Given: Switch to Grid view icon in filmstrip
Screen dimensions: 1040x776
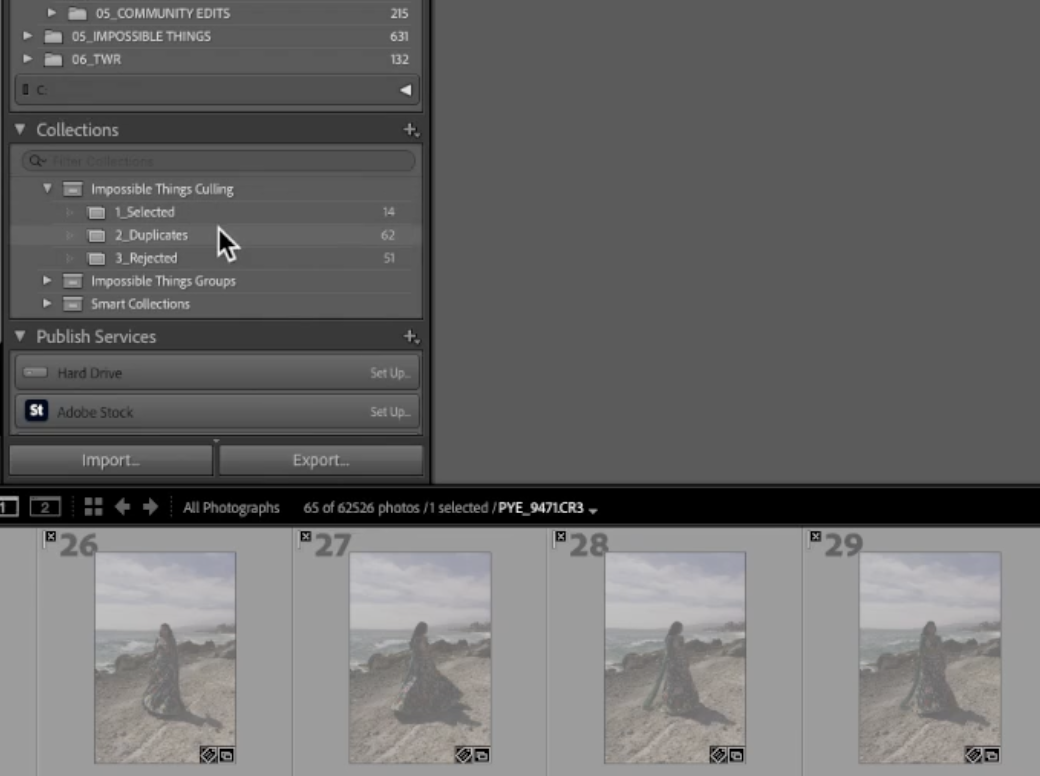Looking at the screenshot, I should 93,507.
